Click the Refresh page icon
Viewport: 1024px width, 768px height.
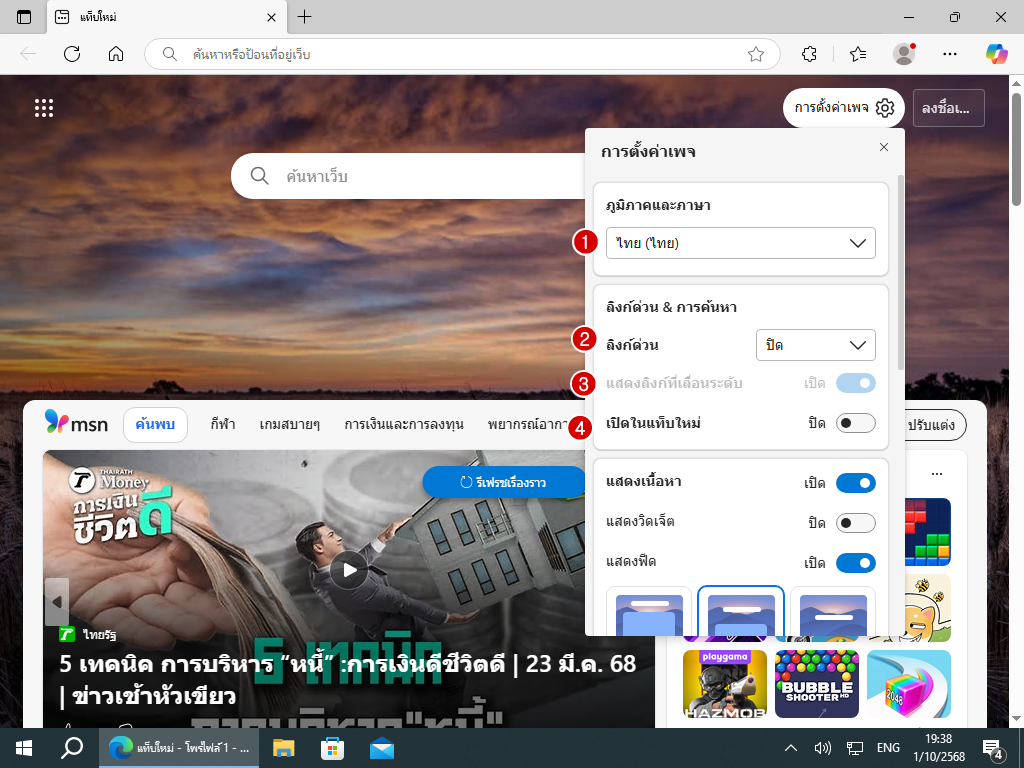point(72,53)
